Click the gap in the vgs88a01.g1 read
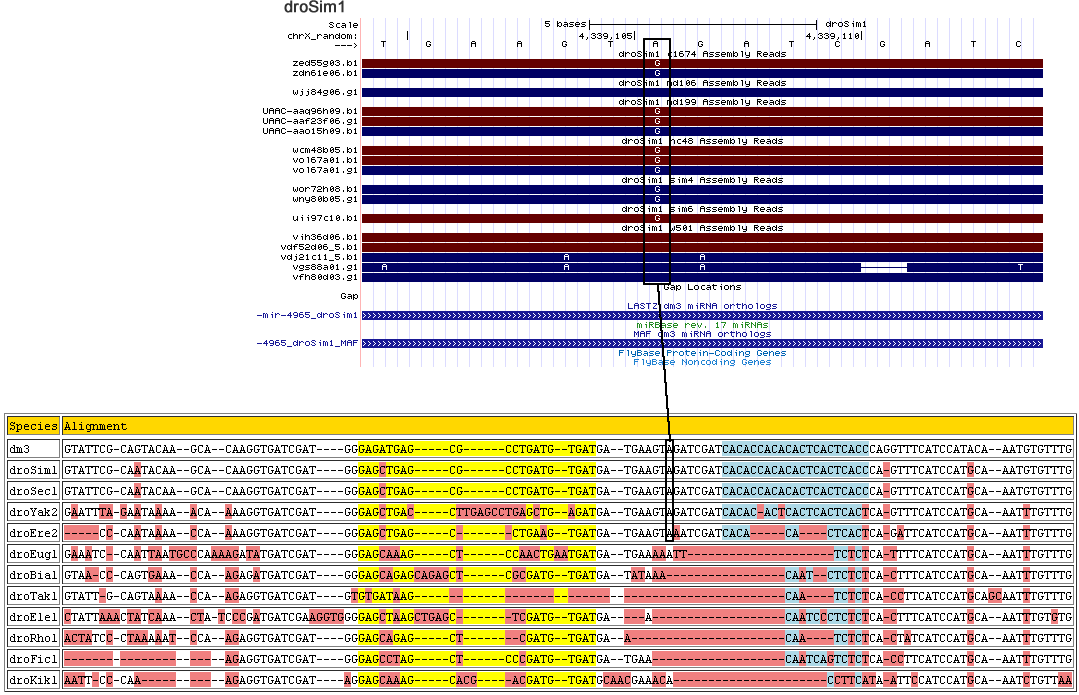1079x695 pixels. tap(883, 267)
